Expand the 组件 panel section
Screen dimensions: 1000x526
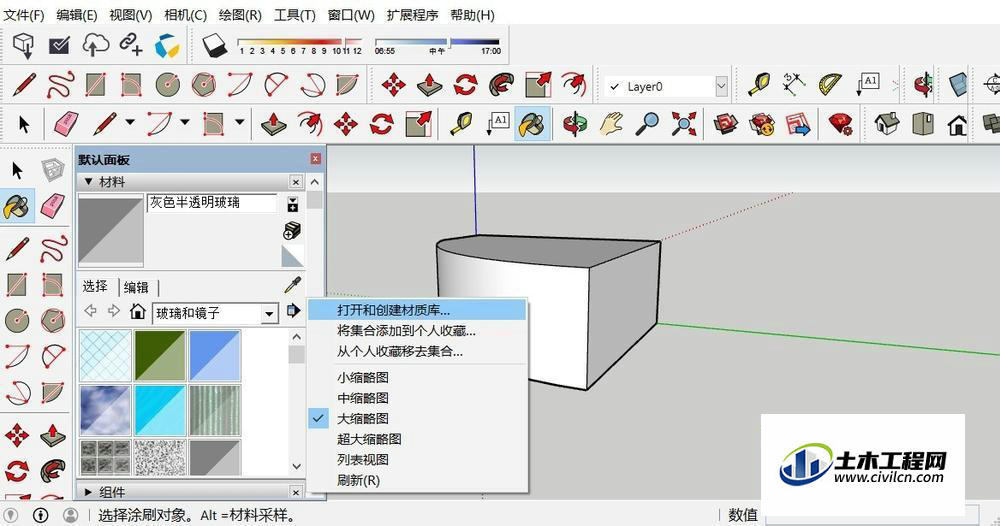tap(89, 492)
